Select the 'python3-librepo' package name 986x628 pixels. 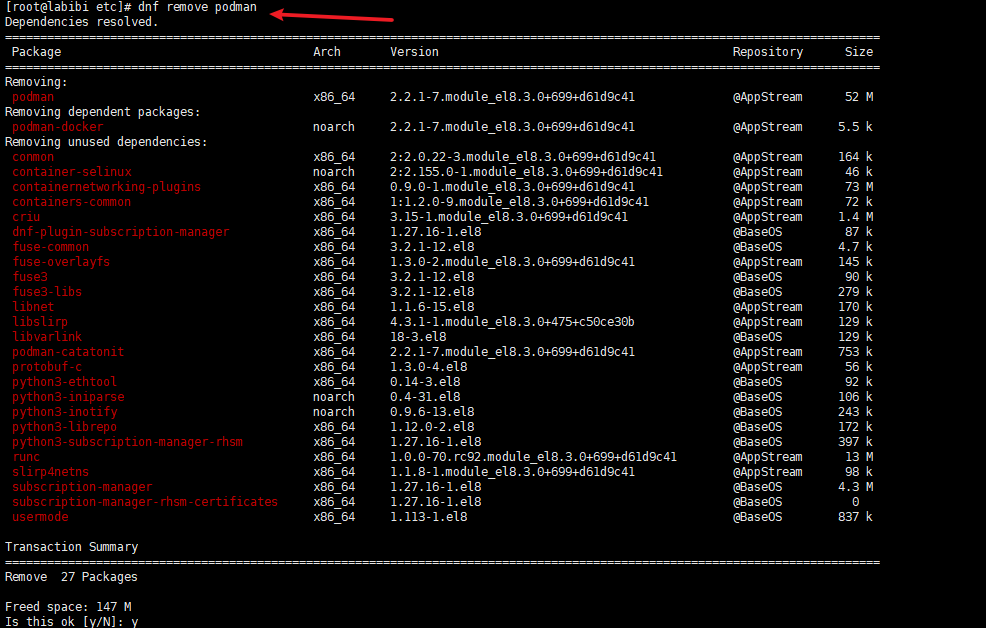click(64, 427)
